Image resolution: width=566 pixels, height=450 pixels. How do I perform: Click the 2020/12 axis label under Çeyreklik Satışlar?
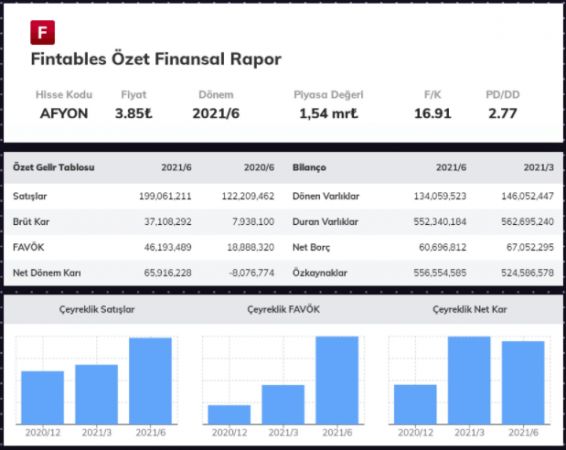pyautogui.click(x=43, y=432)
